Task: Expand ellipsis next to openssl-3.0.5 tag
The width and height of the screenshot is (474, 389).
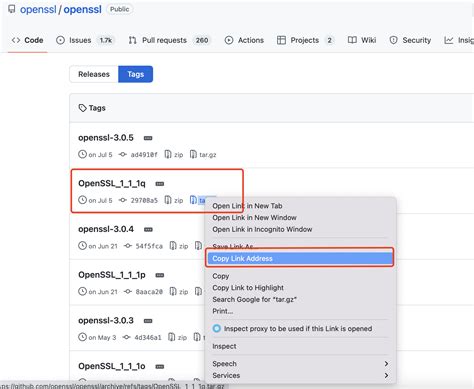Action: [x=148, y=138]
